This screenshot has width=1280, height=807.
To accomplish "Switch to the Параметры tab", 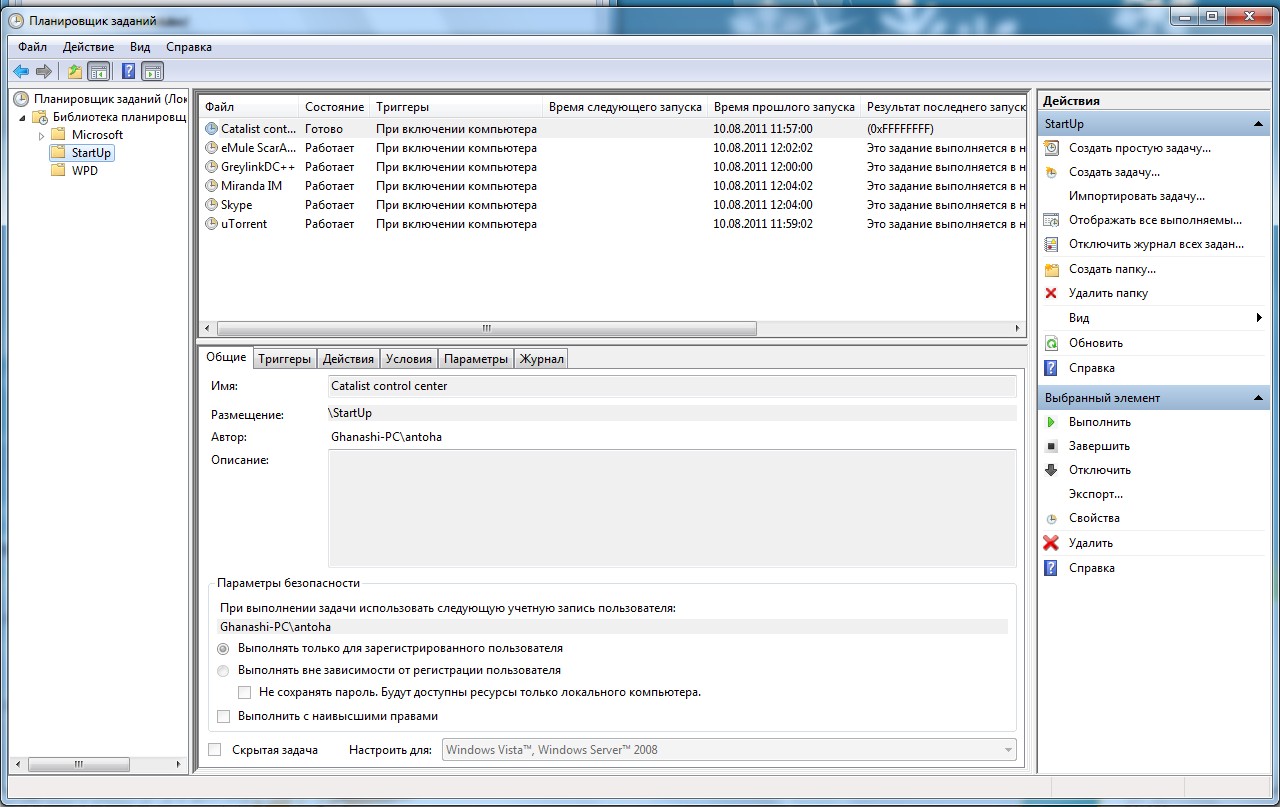I will 476,359.
